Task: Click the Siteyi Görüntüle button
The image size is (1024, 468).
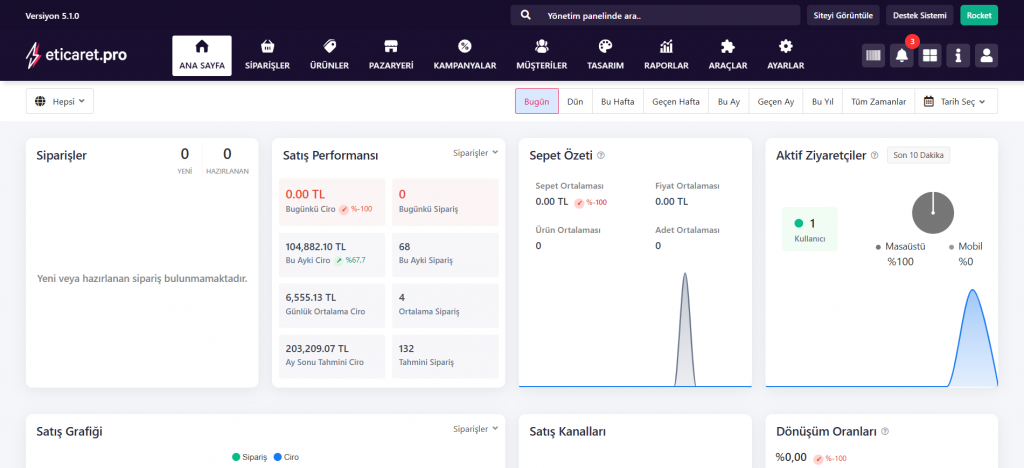Action: 843,16
